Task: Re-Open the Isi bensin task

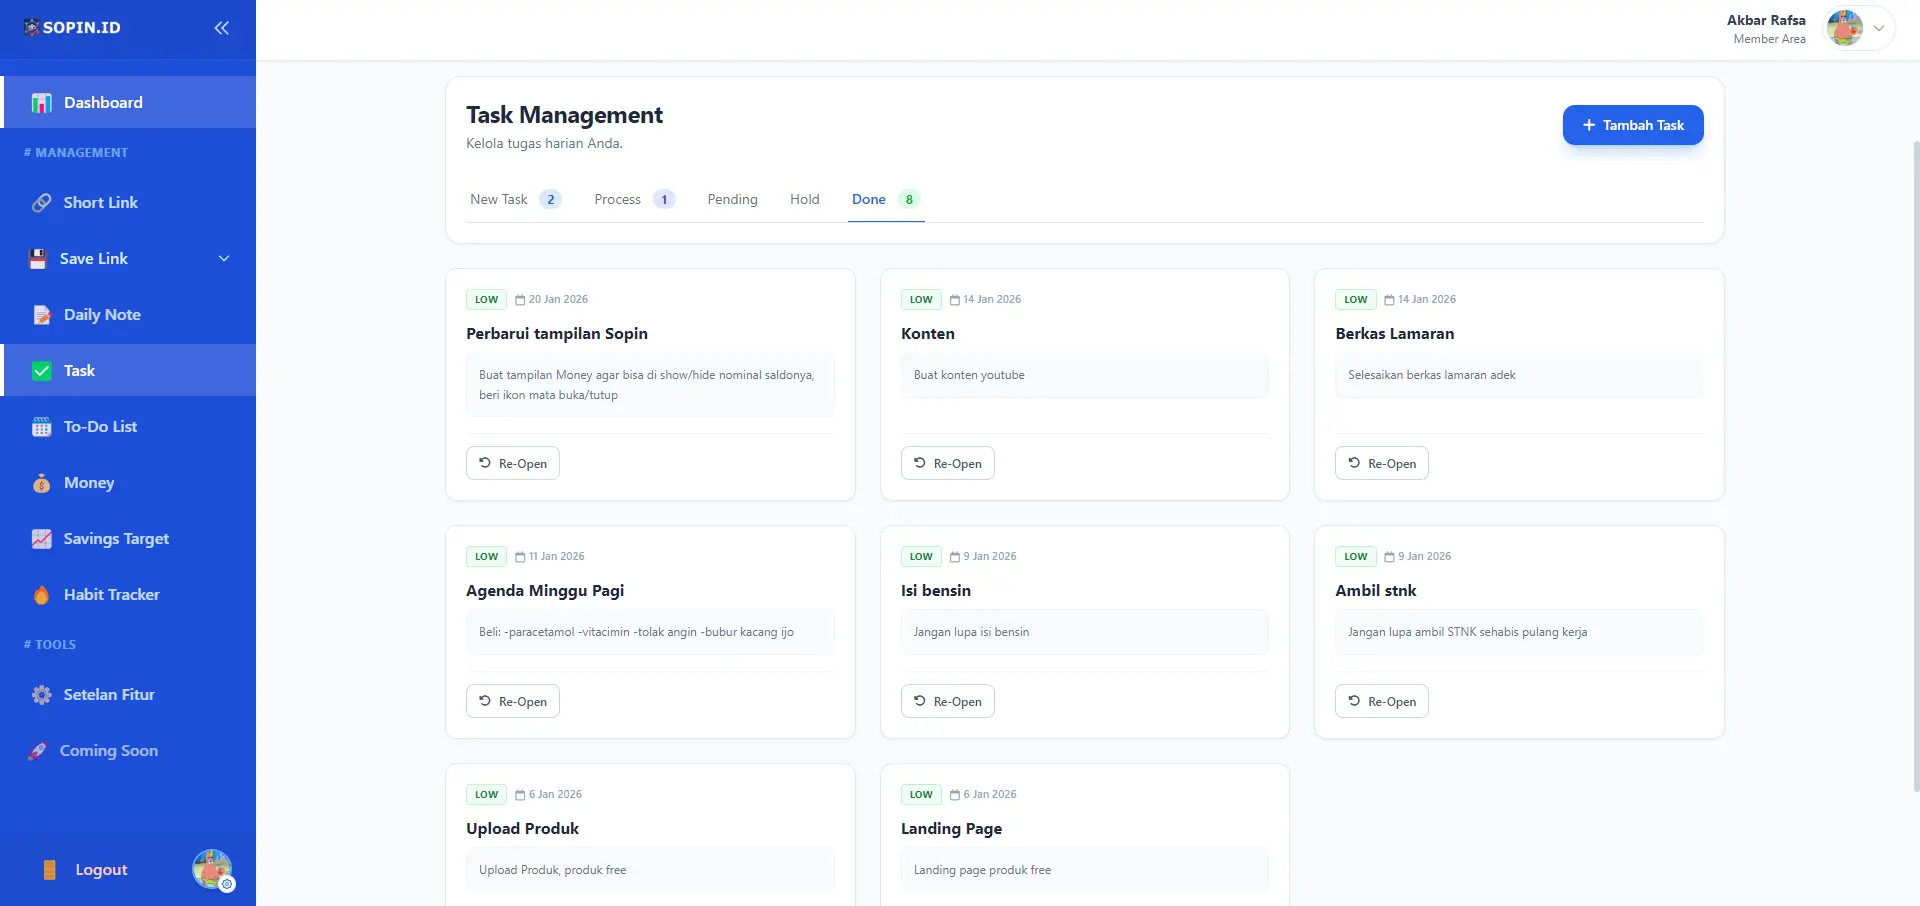Action: pos(948,702)
